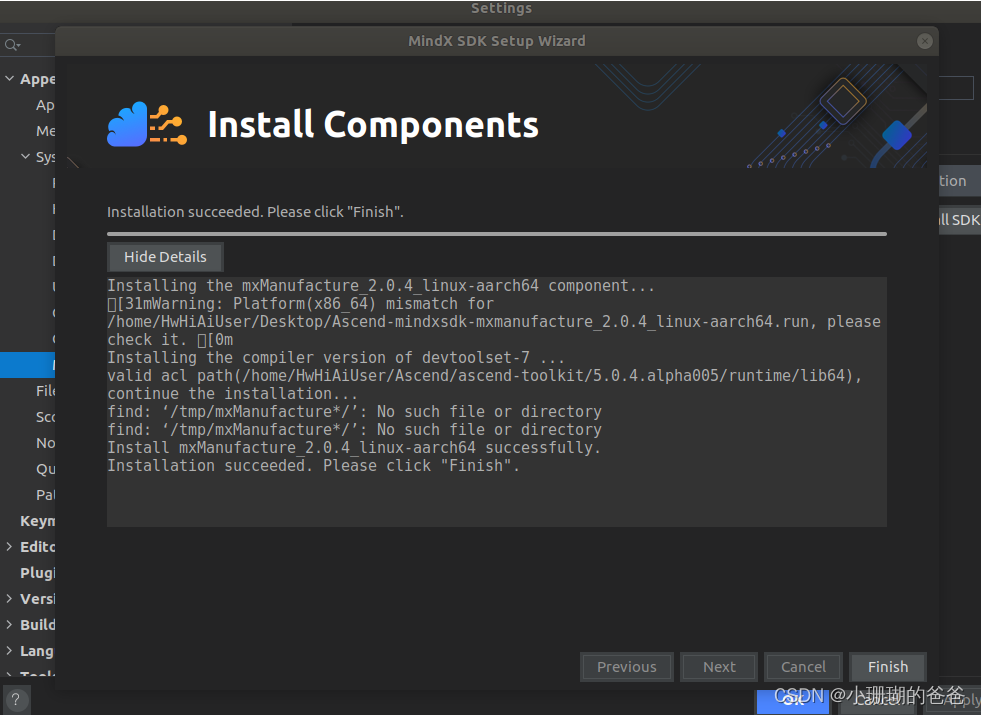Click the Previous button
This screenshot has width=981, height=715.
(626, 667)
